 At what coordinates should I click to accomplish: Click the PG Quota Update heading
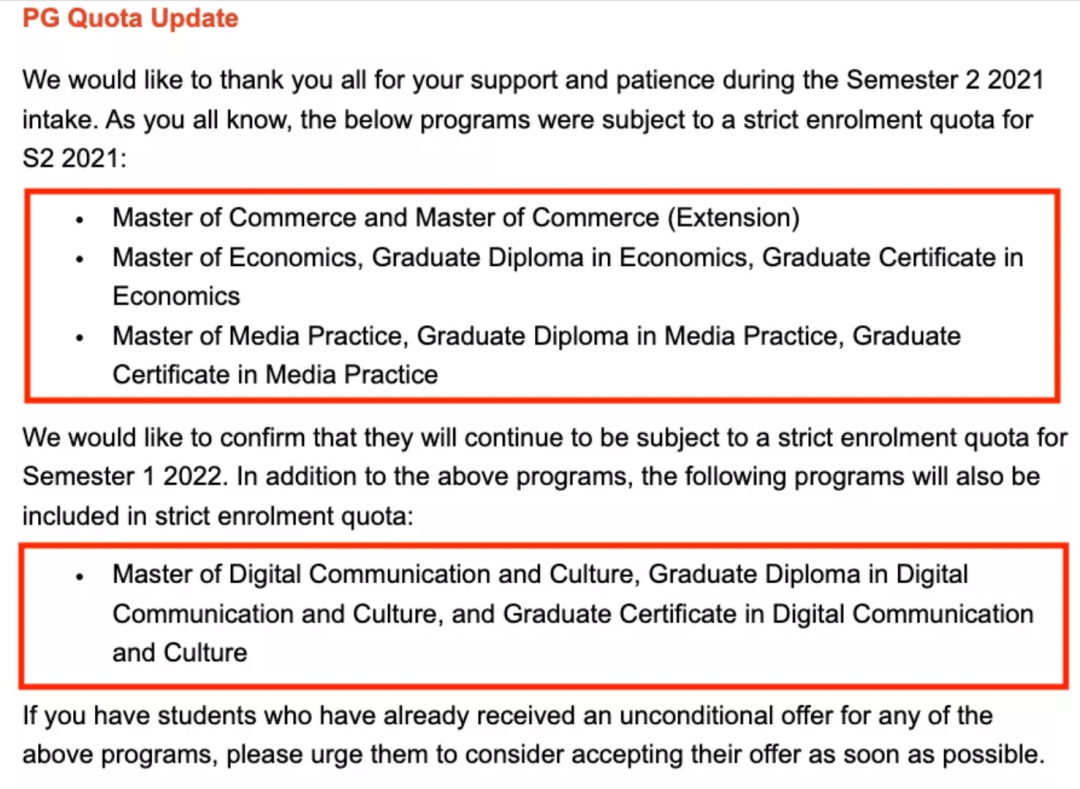tap(130, 18)
